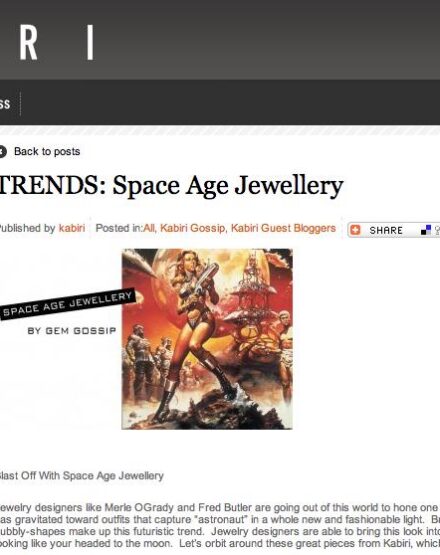Click the orange plus Share icon
This screenshot has height=555, width=440.
click(x=355, y=230)
